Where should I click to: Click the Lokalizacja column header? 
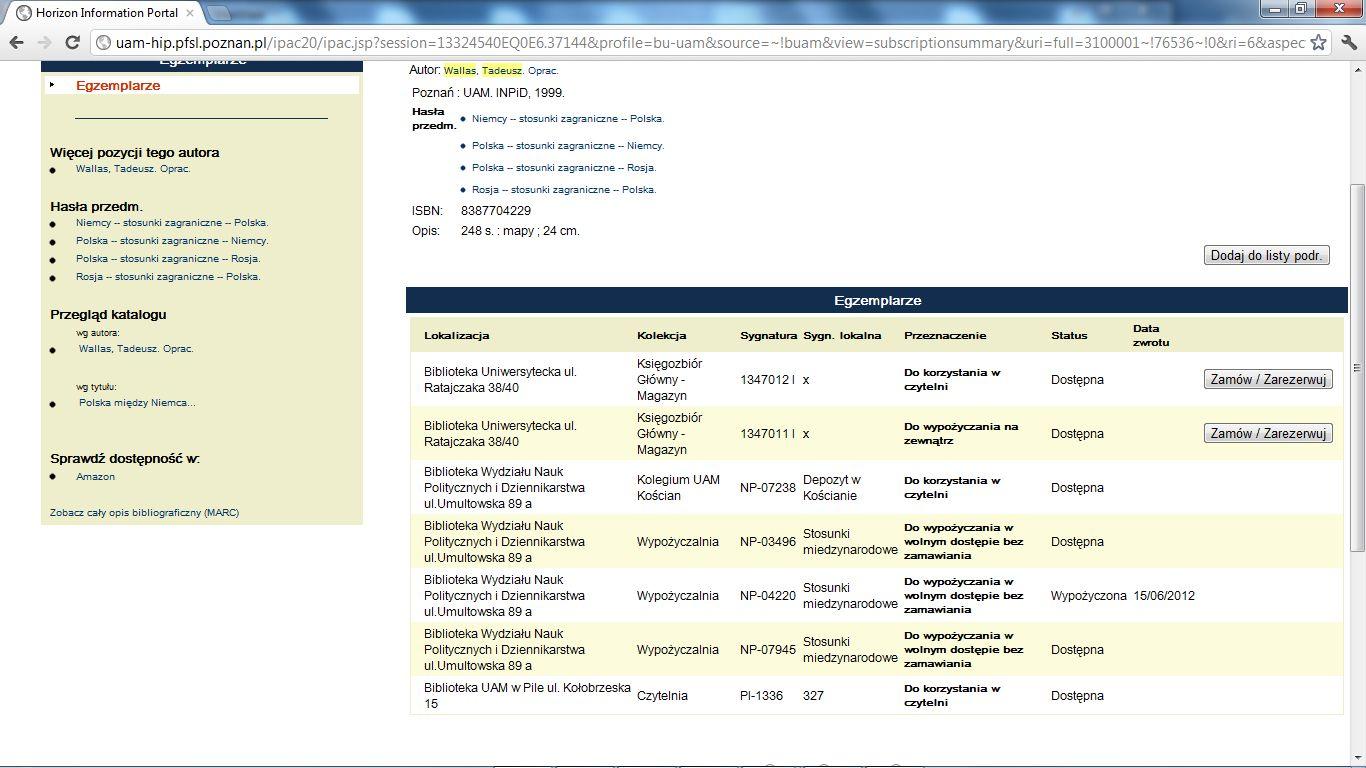456,335
